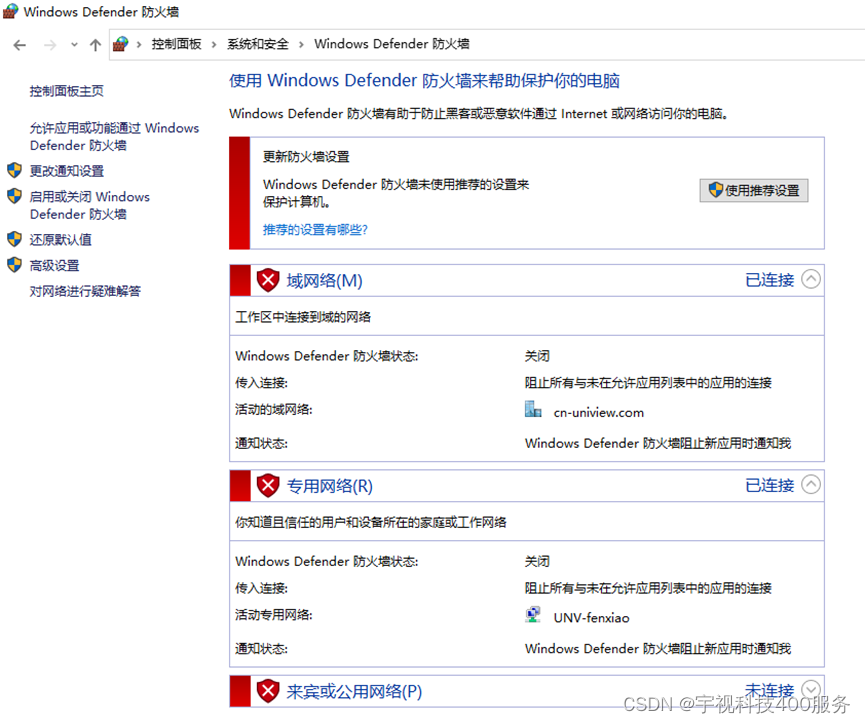
Task: Click 关闭 firewall state under 域网络
Action: click(537, 356)
